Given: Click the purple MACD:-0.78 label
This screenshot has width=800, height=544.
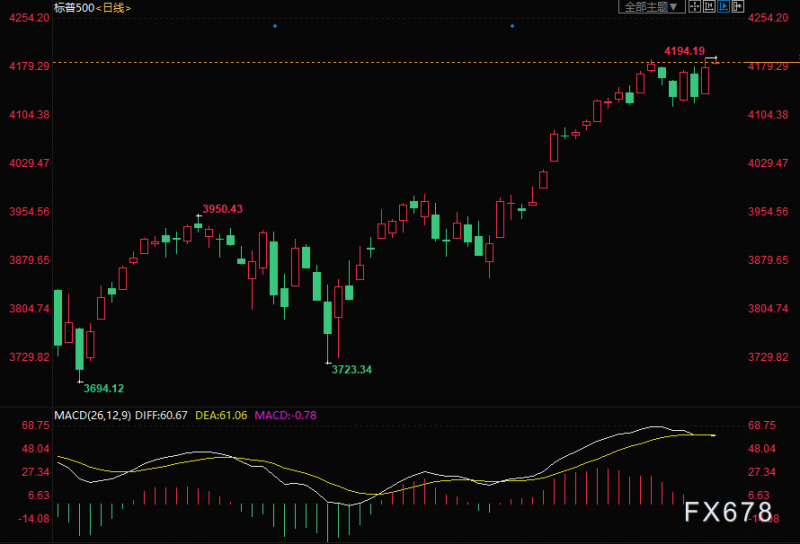Looking at the screenshot, I should [285, 415].
